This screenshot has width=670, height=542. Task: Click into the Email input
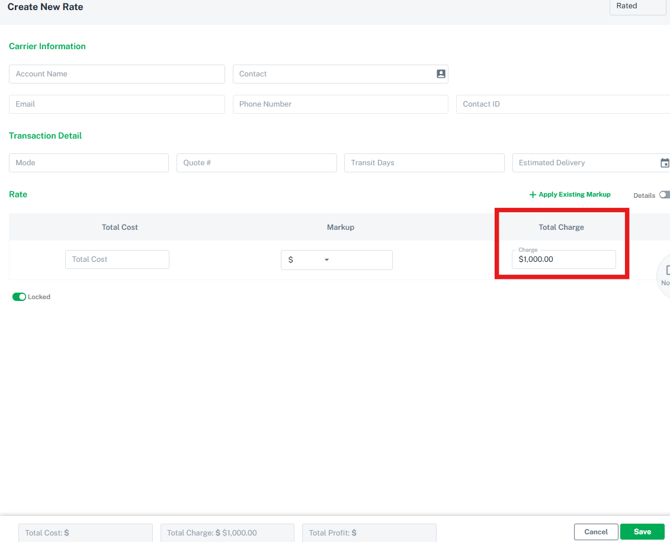pyautogui.click(x=117, y=104)
